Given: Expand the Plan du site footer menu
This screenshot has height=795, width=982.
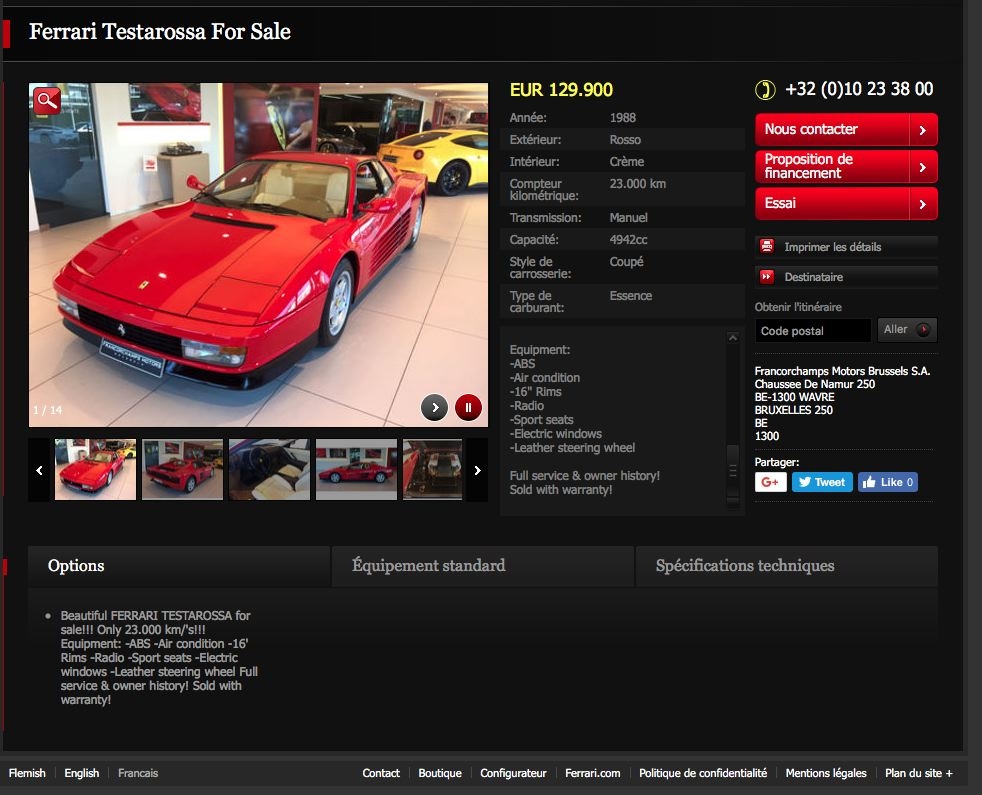Looking at the screenshot, I should (918, 773).
